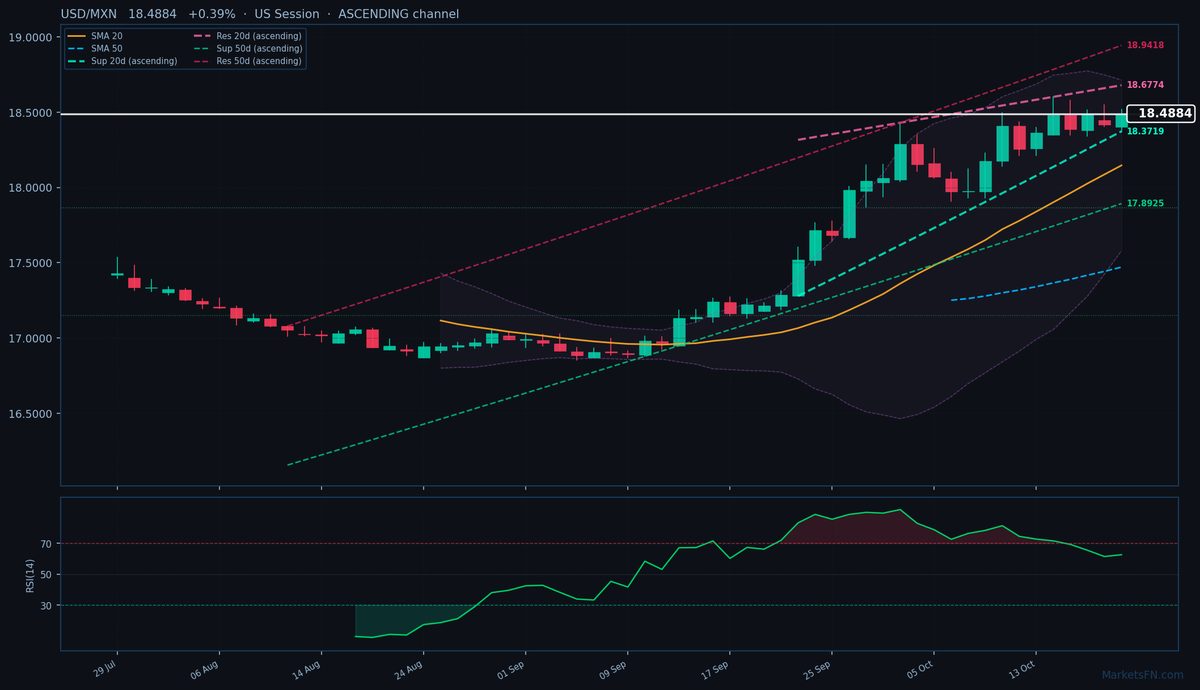Click the 13 Oct date label
Screen dimensions: 1200x690
[1022, 668]
